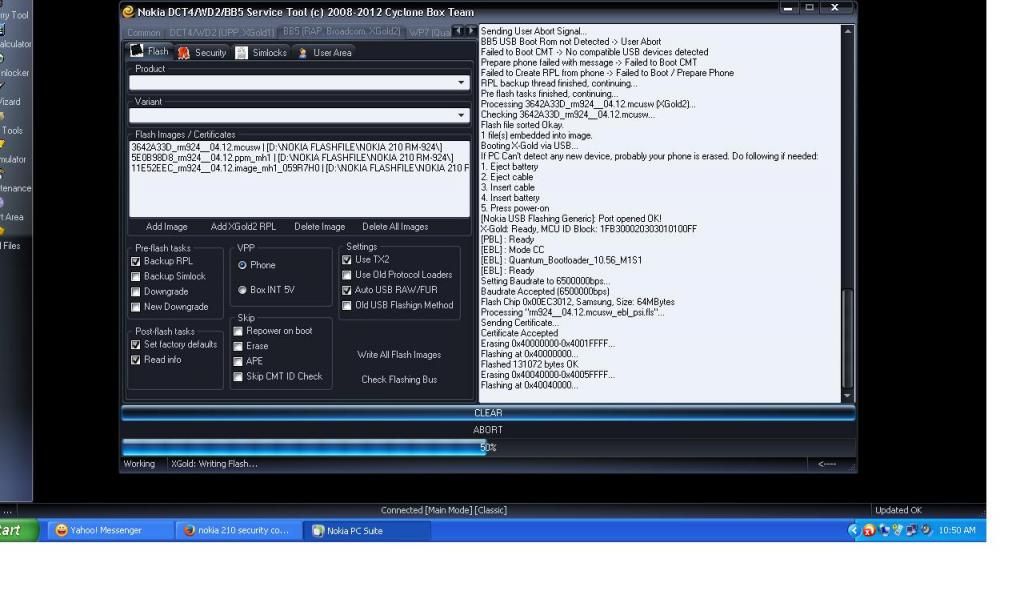
Task: Open the Security tab with red icon
Action: (x=184, y=53)
